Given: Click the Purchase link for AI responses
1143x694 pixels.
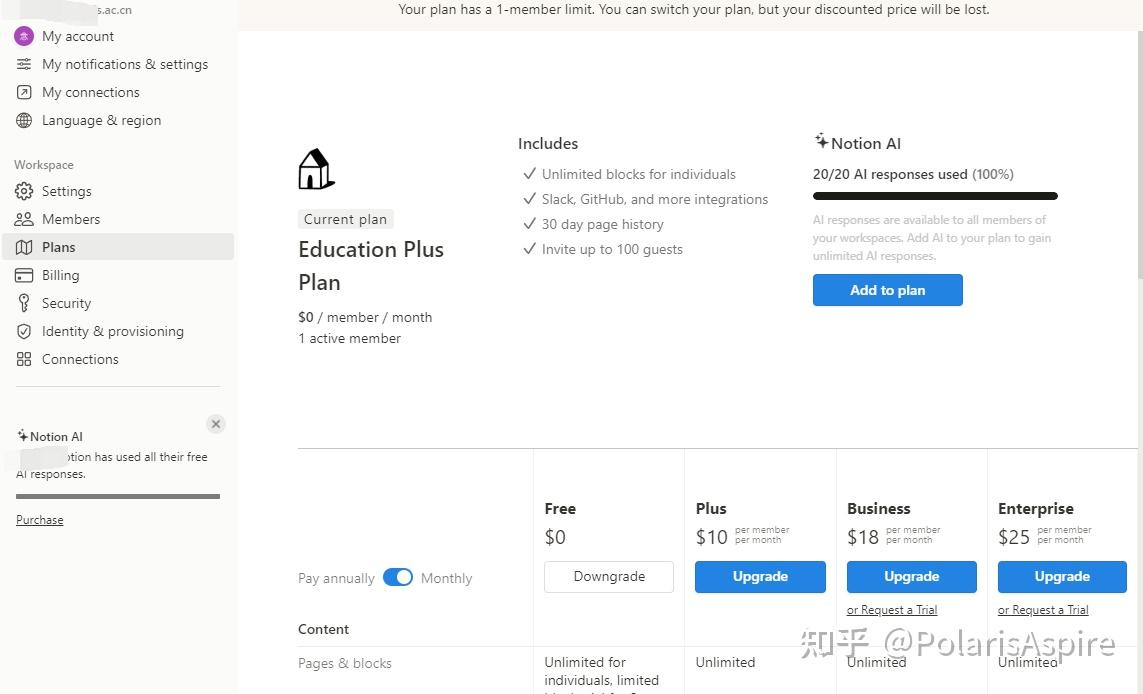Looking at the screenshot, I should (39, 519).
